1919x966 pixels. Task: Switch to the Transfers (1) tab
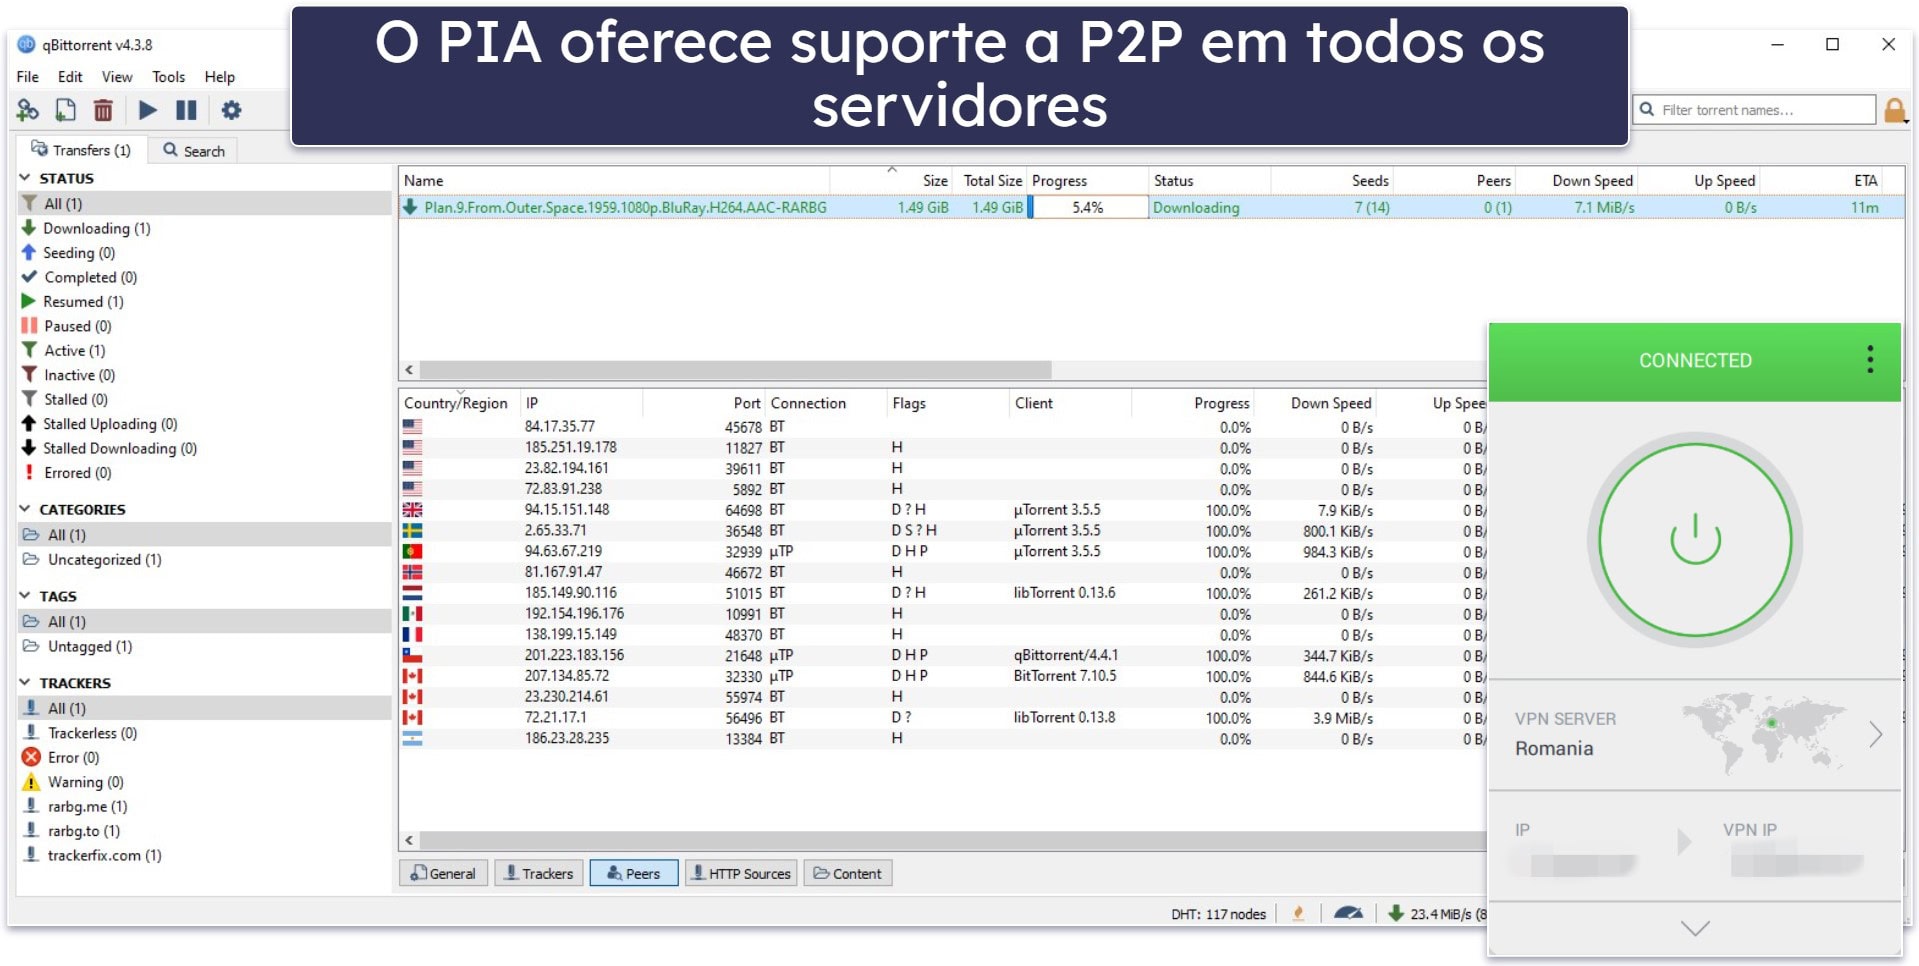(82, 150)
